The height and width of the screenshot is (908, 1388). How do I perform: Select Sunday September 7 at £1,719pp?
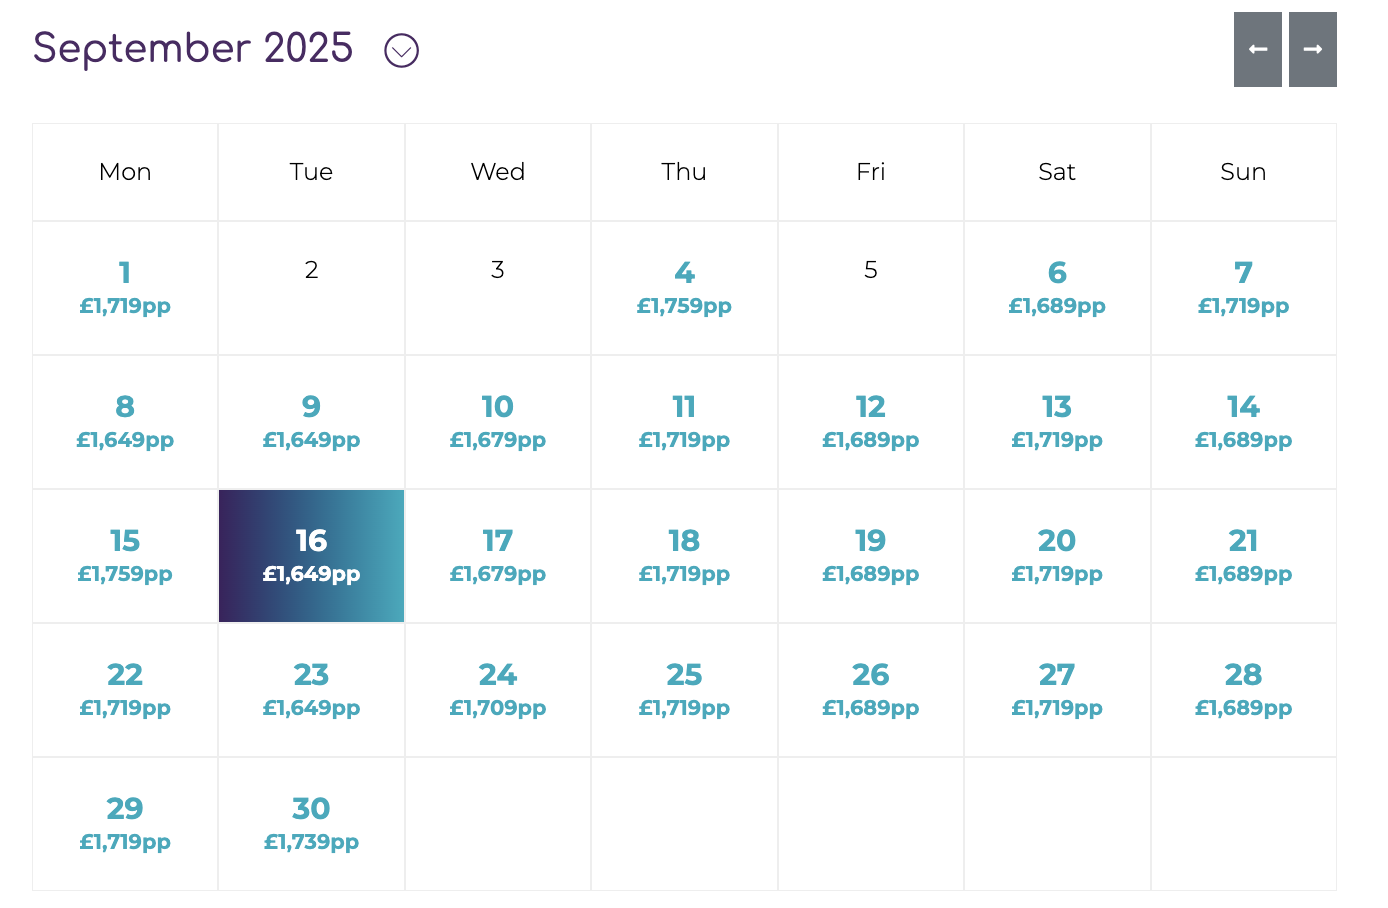1243,288
